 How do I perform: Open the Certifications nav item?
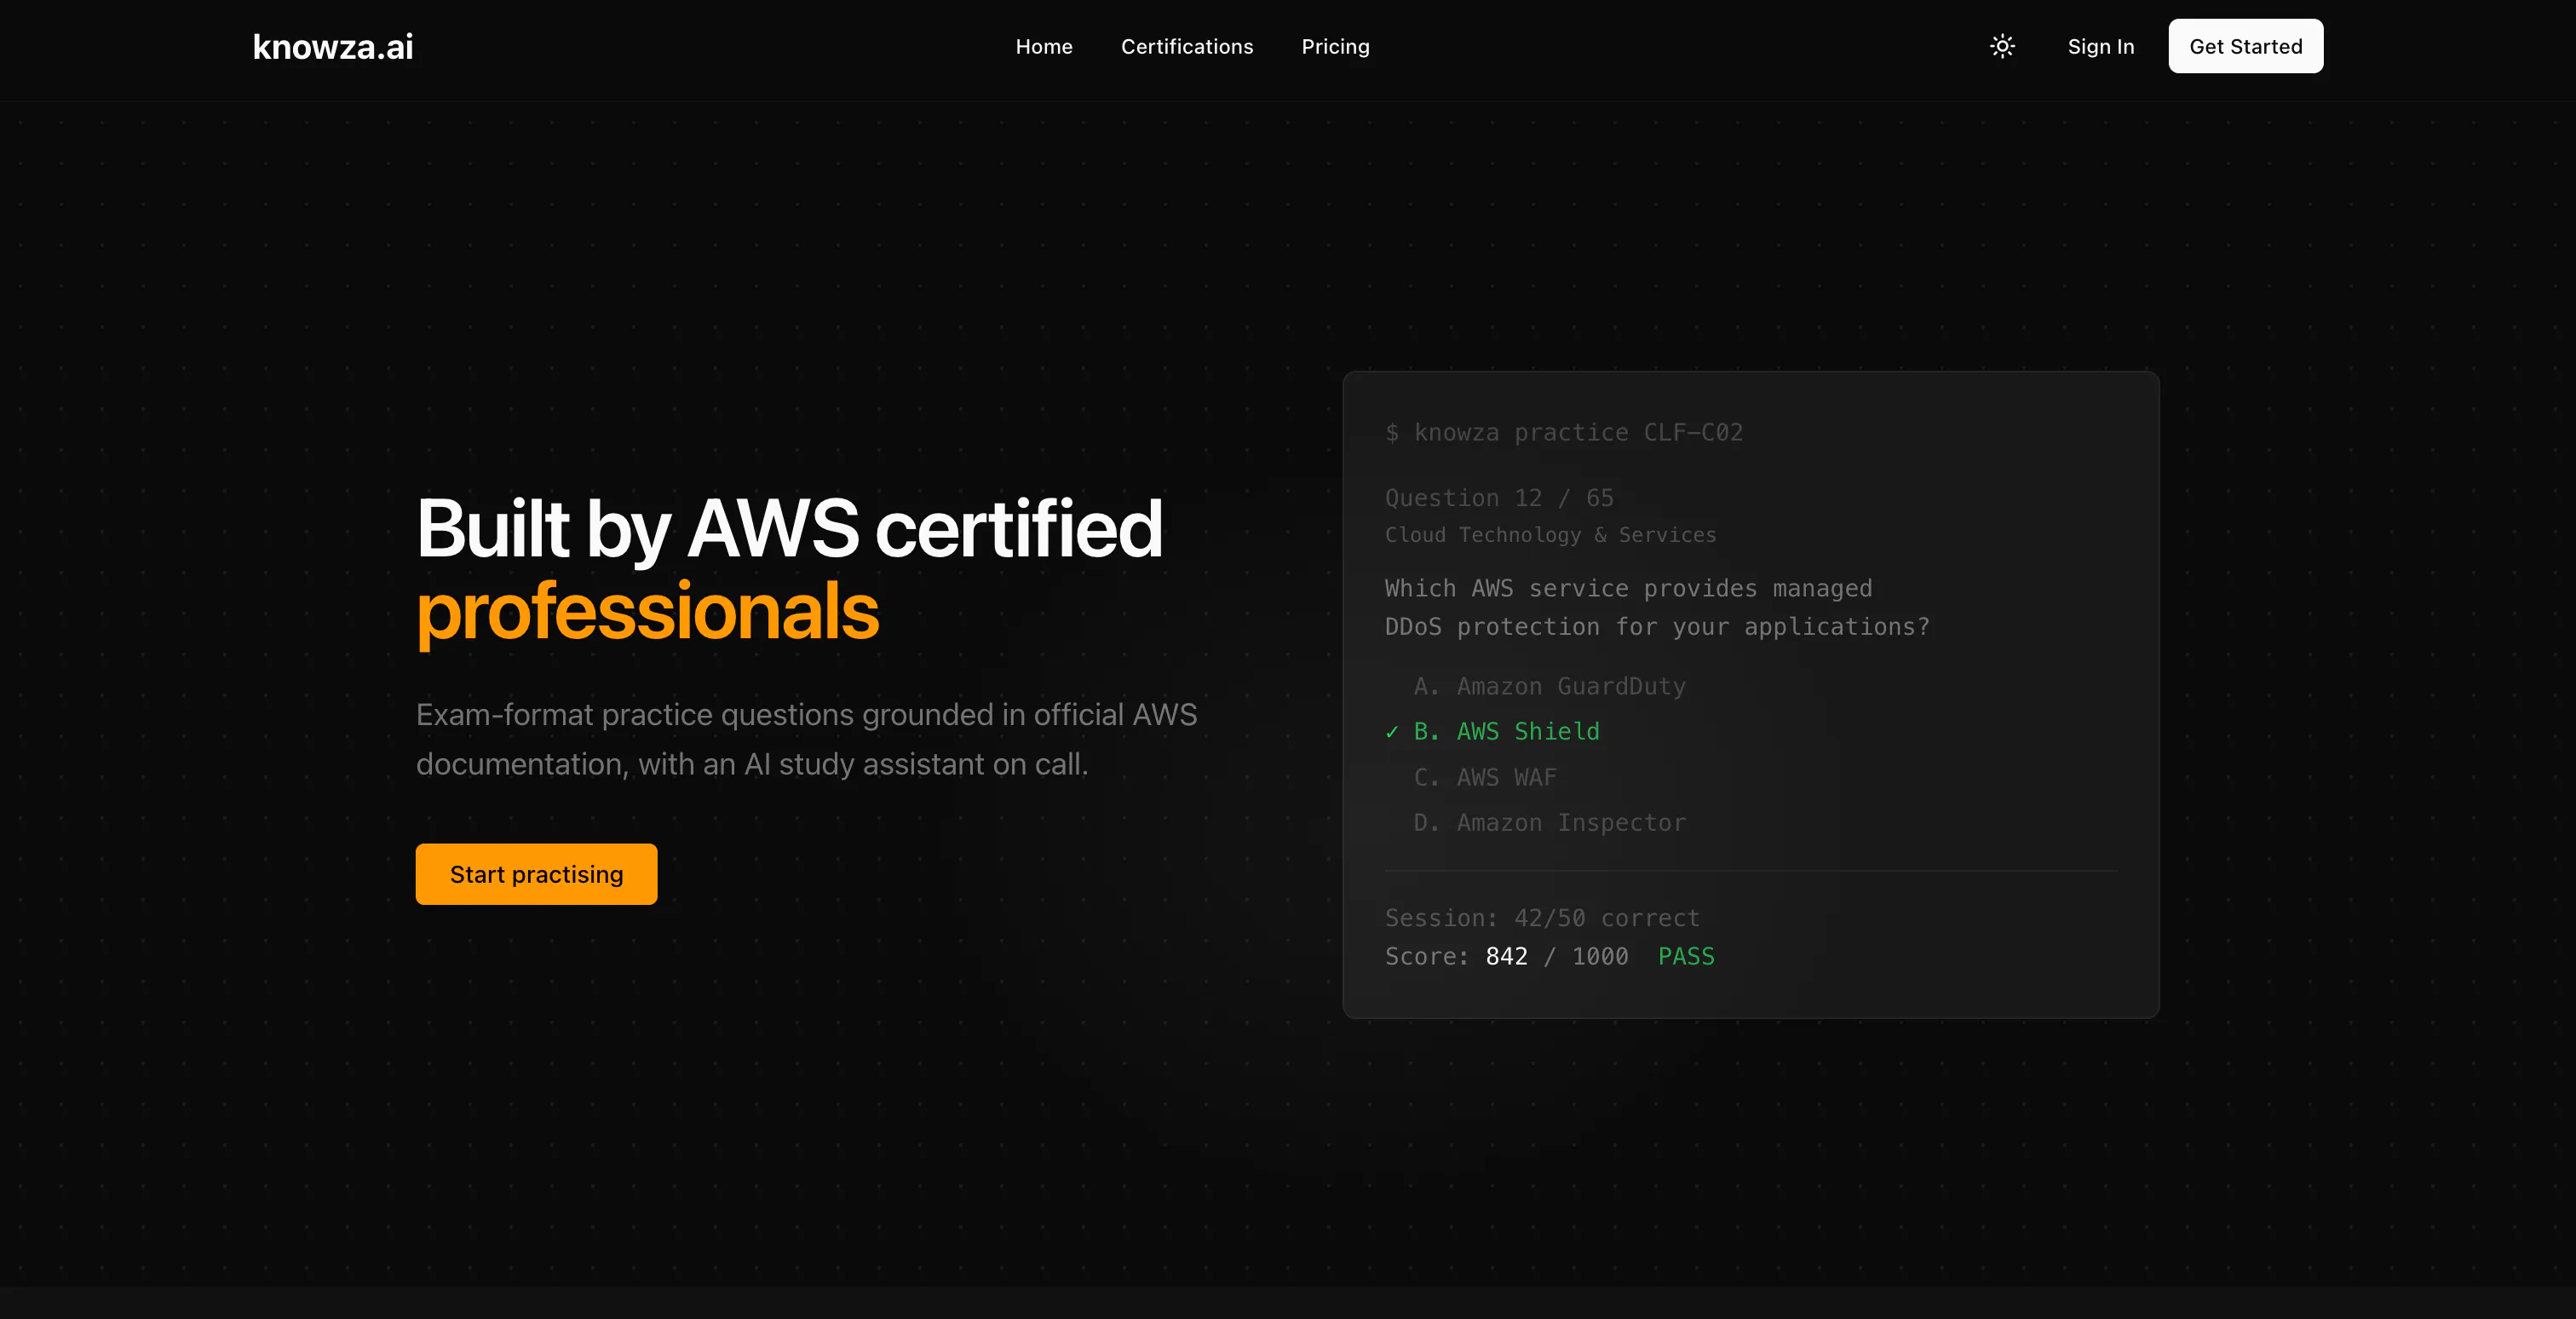pyautogui.click(x=1187, y=47)
